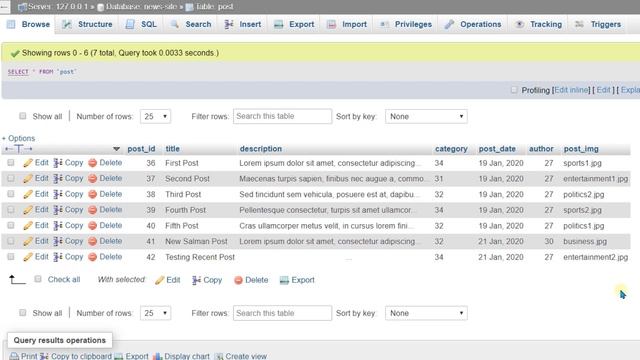
Task: Tick the checkbox for Third Post row
Action: coord(11,194)
